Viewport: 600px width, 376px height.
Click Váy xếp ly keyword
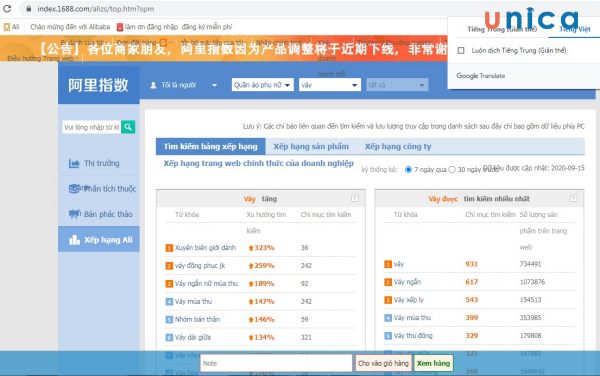click(x=409, y=300)
